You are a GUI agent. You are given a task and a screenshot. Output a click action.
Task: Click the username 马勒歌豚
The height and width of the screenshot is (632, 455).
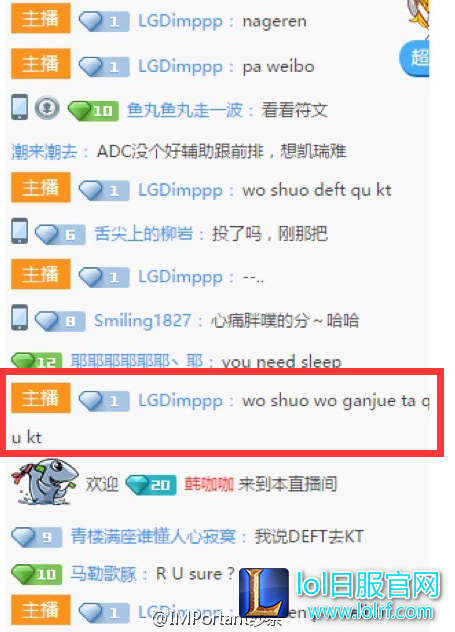coord(104,574)
